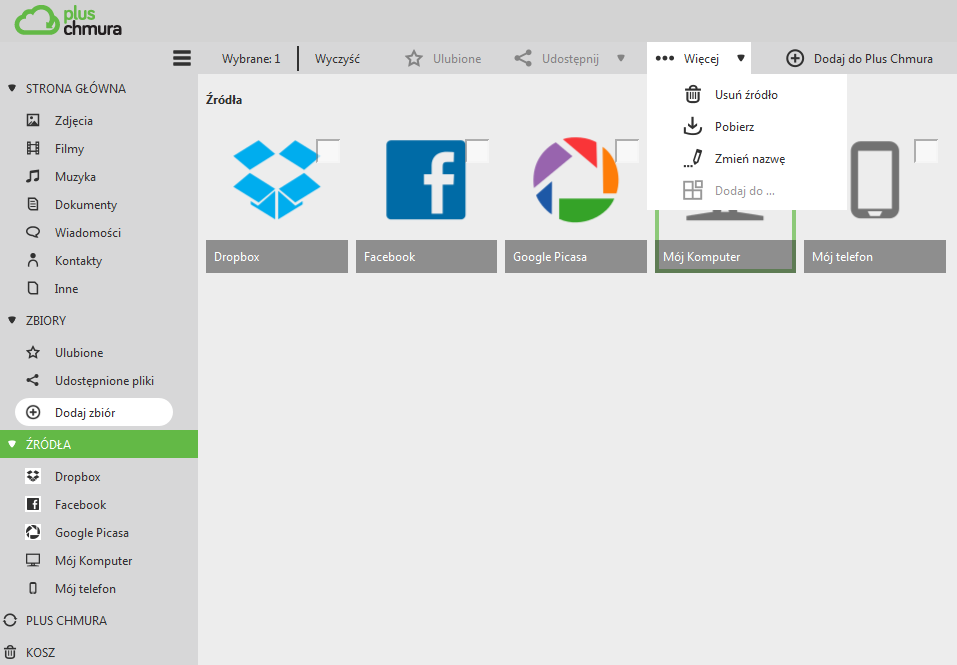Screen dimensions: 957x665
Task: Click the phone icon beside Mój telefon in sidebar
Action: coord(33,588)
